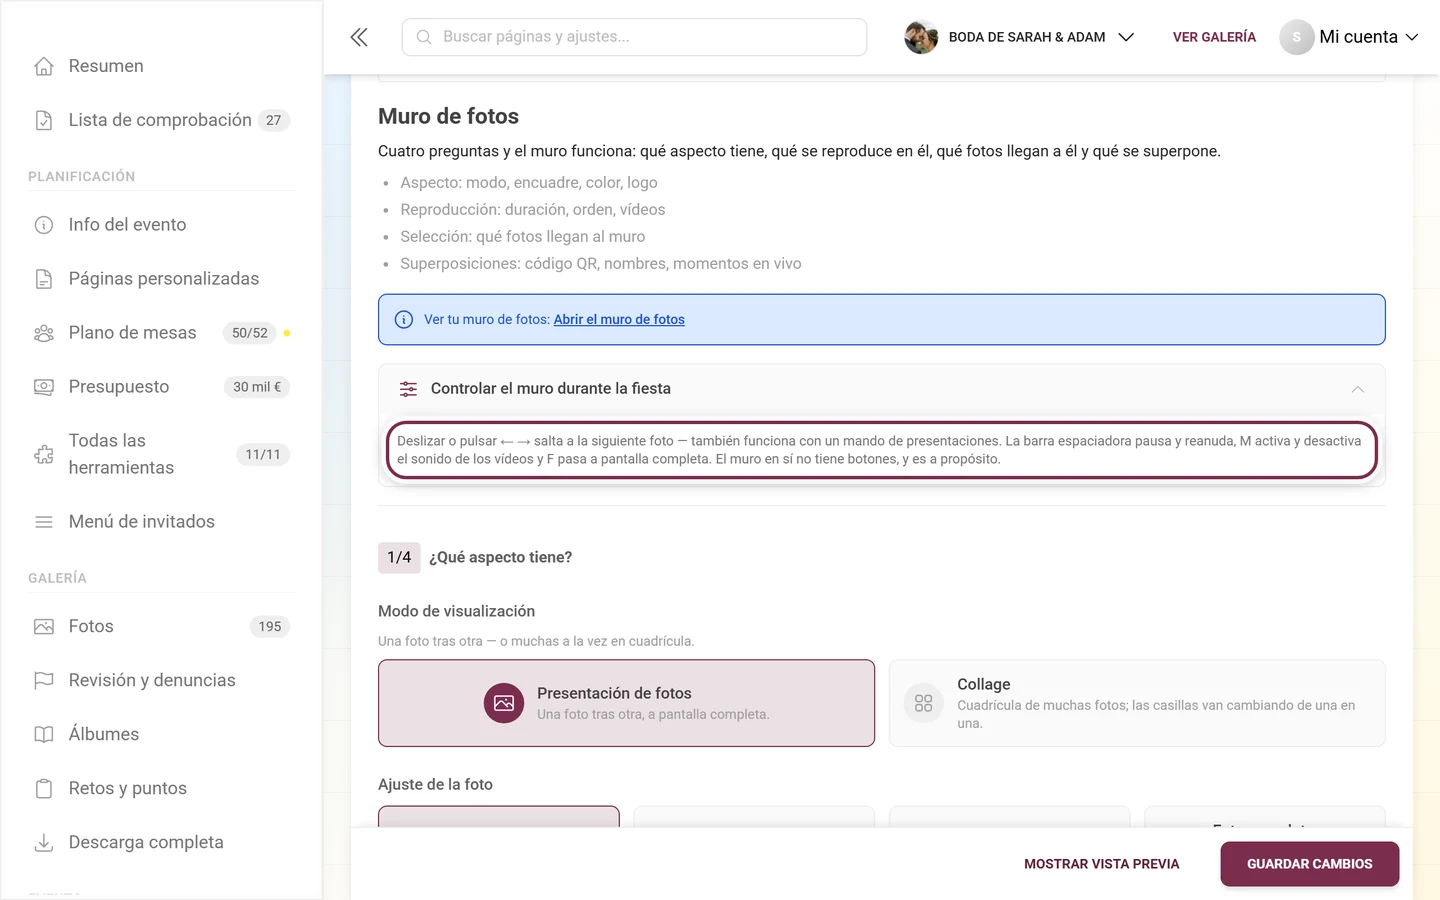Image resolution: width=1440 pixels, height=900 pixels.
Task: Click the home icon beside Resumen
Action: click(44, 66)
